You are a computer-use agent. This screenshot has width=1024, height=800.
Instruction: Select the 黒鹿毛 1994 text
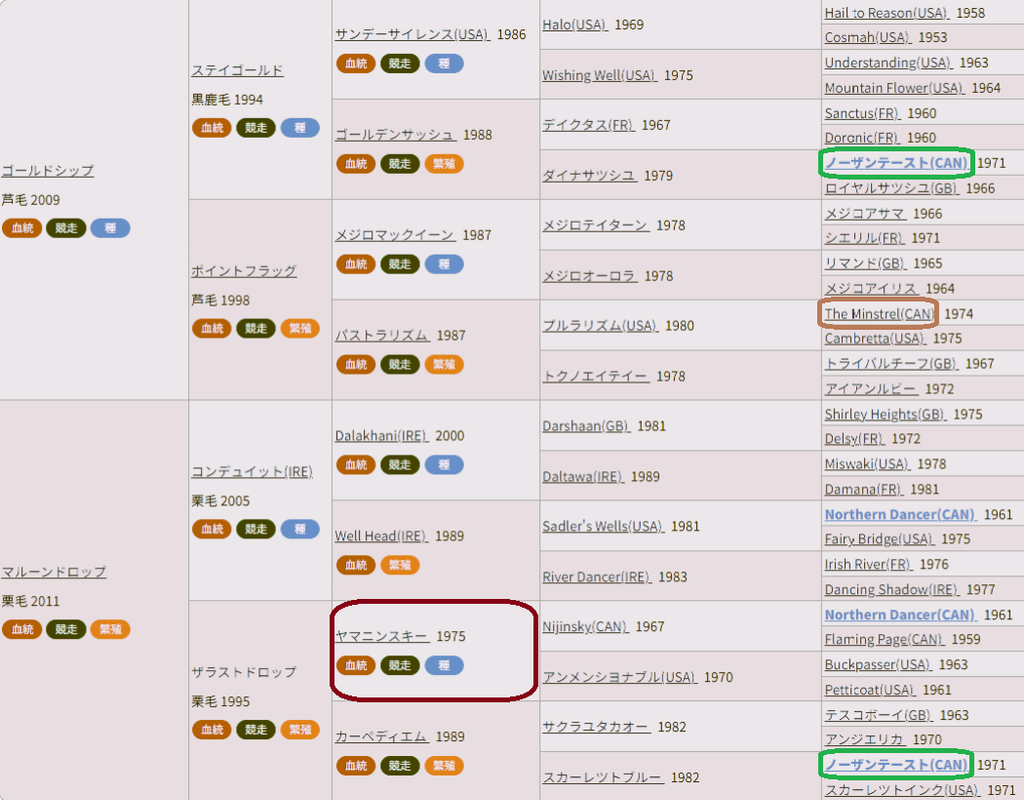pyautogui.click(x=227, y=99)
